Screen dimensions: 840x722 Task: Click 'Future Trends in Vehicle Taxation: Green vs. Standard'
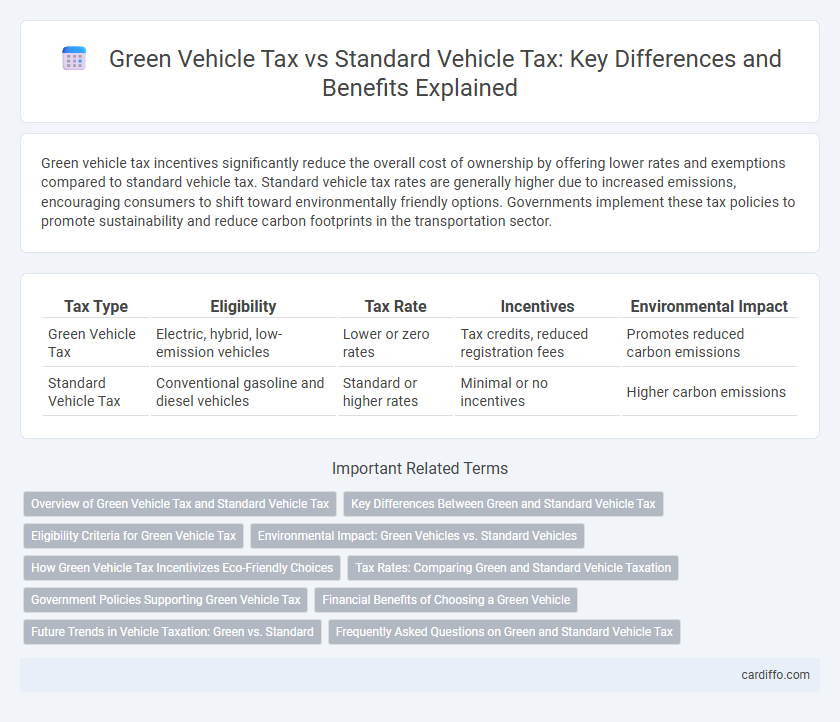pyautogui.click(x=172, y=632)
